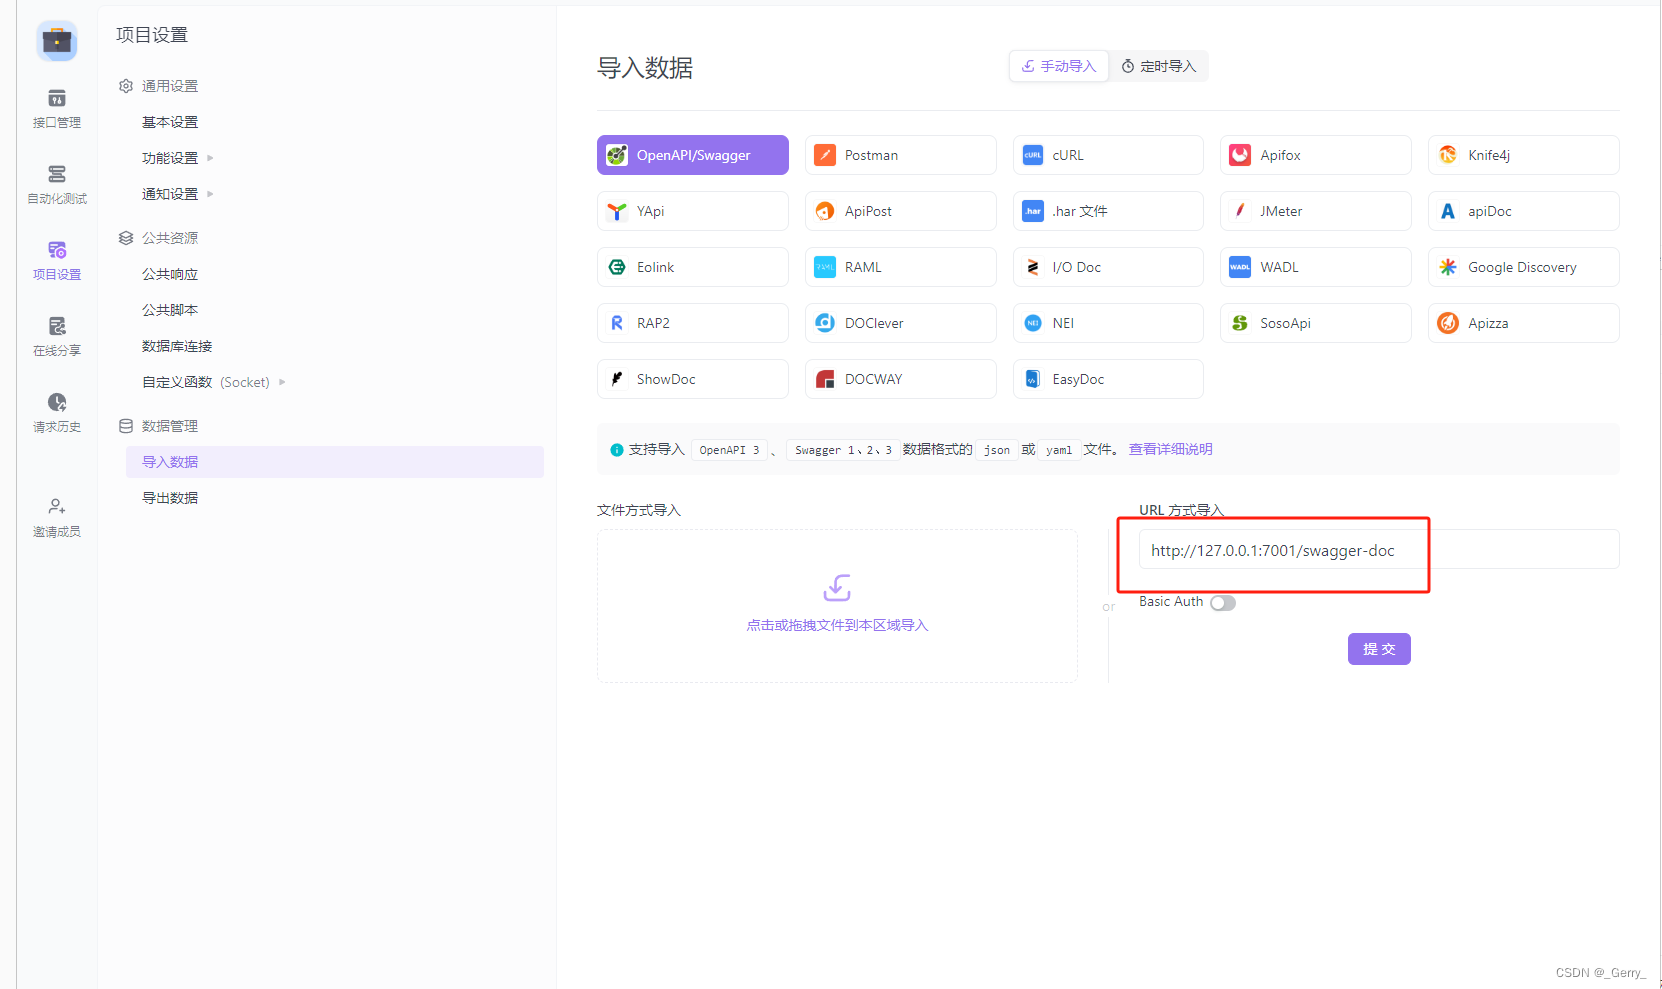Open 基本设置 menu item
The width and height of the screenshot is (1662, 989).
[170, 122]
